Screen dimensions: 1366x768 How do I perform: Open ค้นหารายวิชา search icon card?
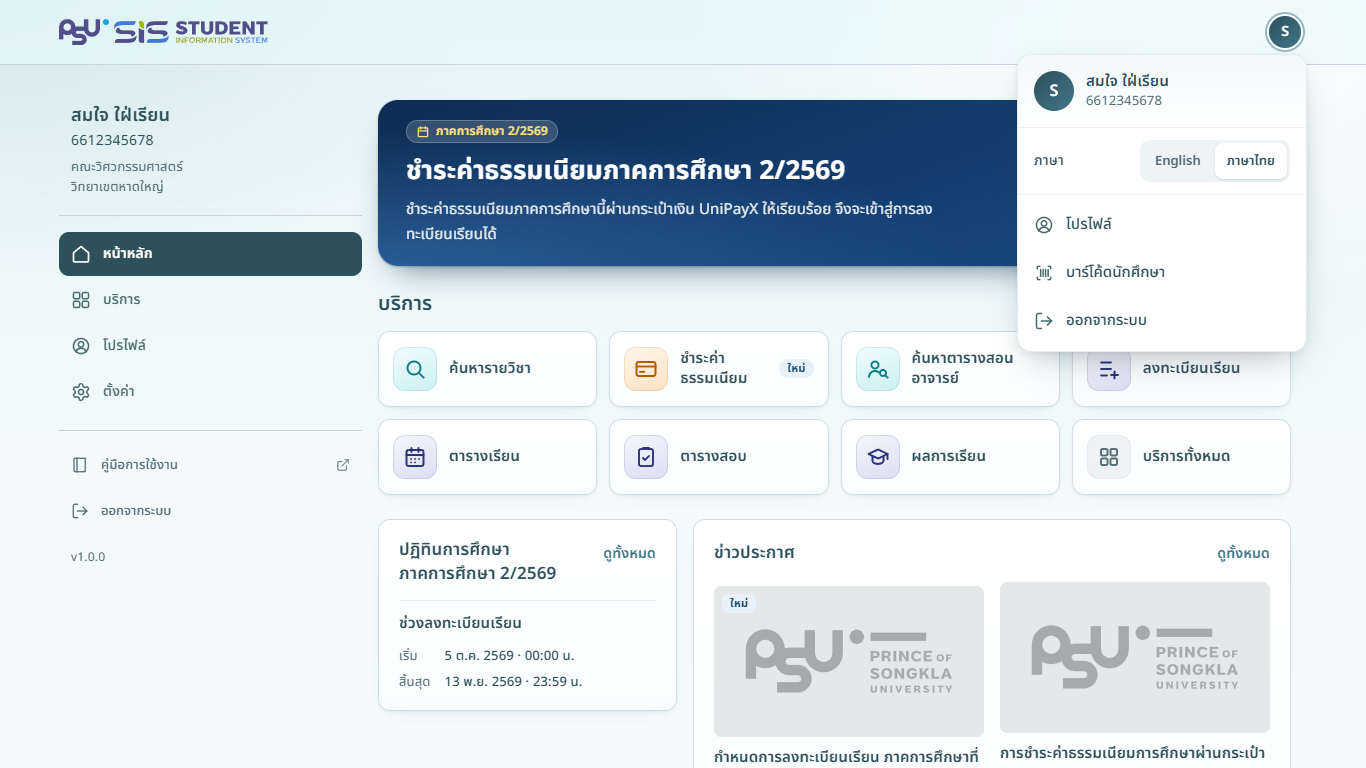(x=415, y=369)
